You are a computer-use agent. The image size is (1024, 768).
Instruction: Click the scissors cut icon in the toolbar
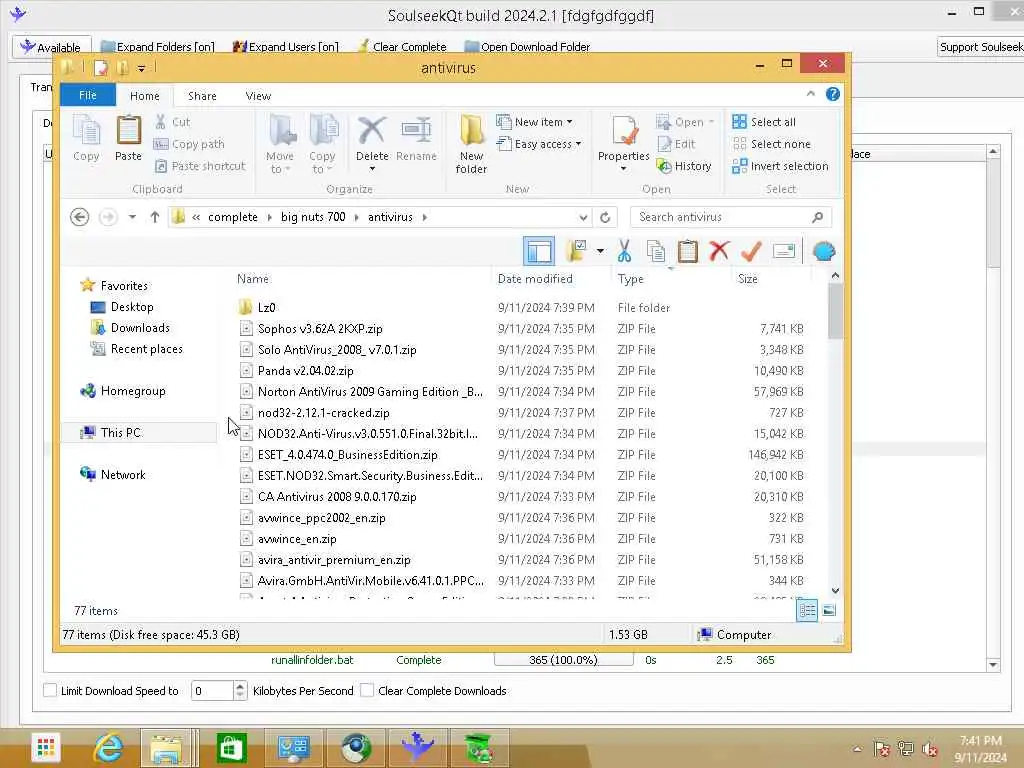tap(624, 251)
